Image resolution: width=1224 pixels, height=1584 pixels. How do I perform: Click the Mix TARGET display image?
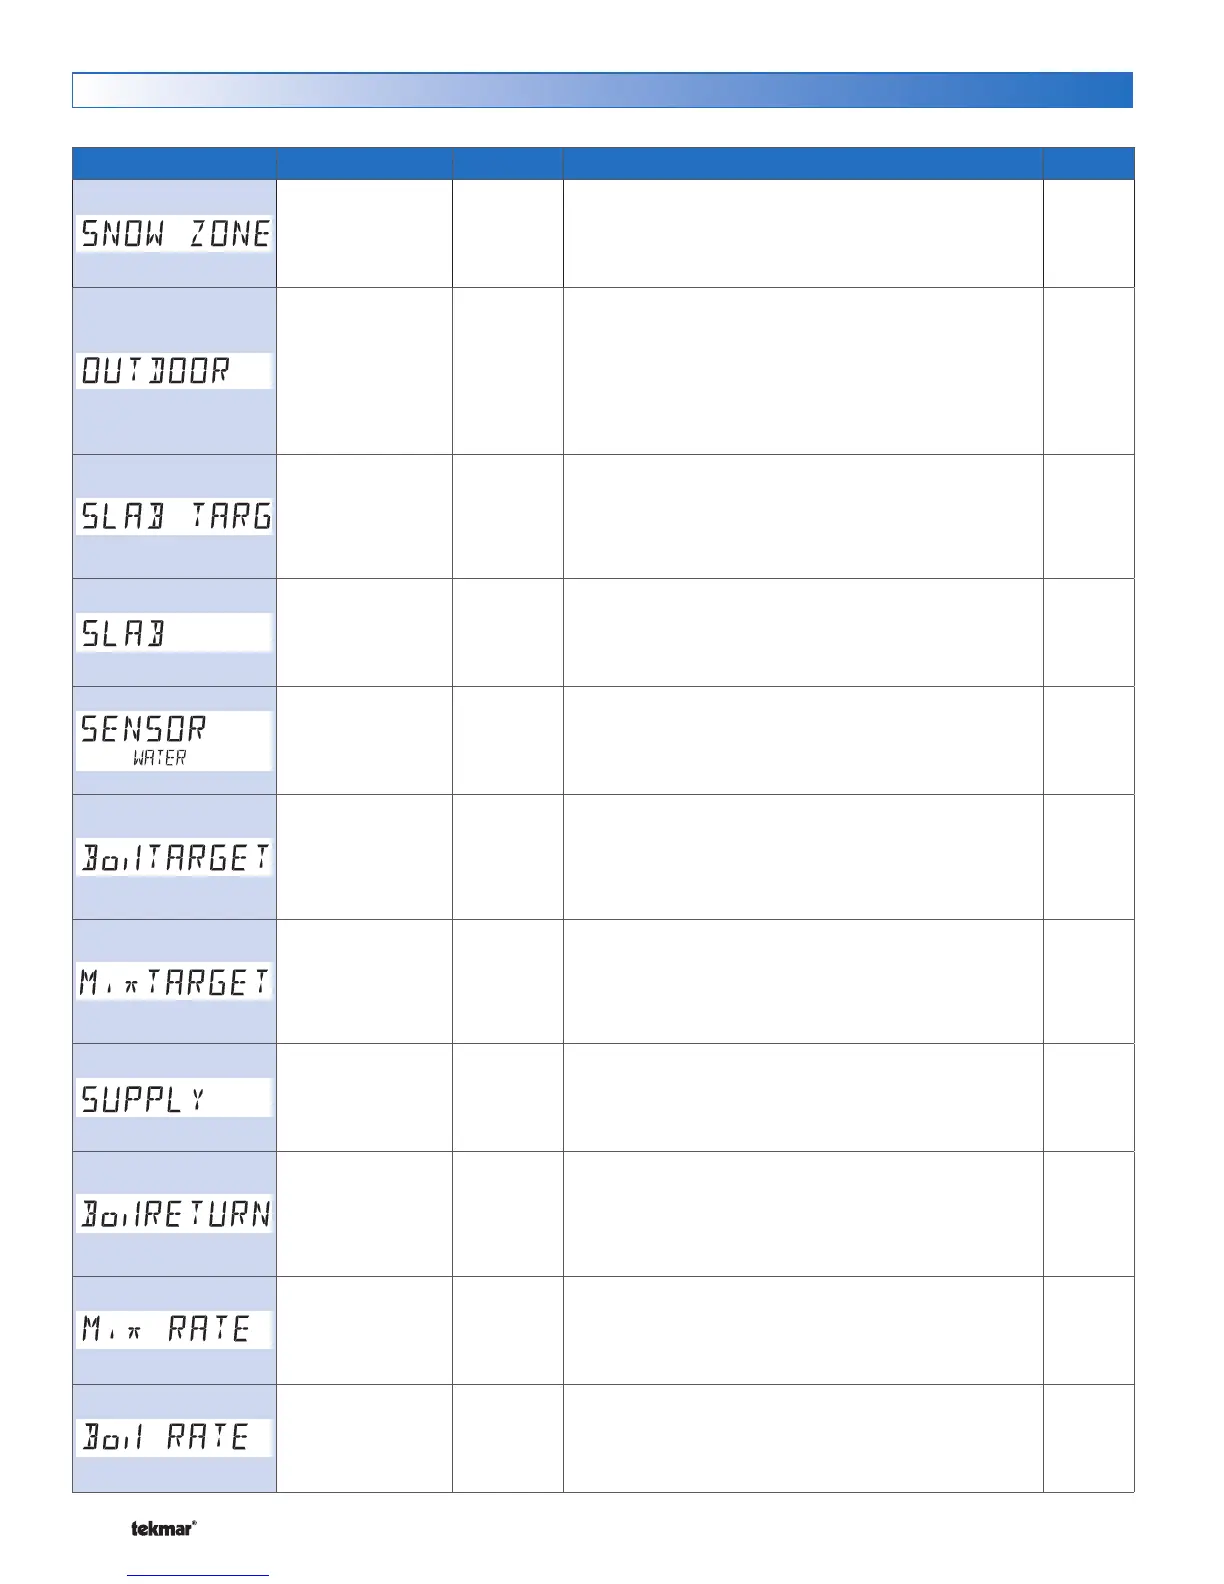tap(174, 982)
